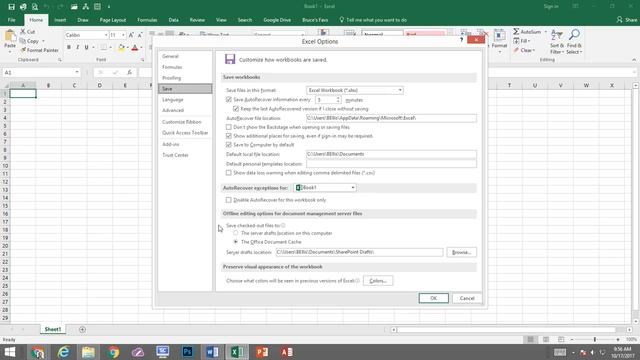Click OK in Excel Options dialog
The width and height of the screenshot is (640, 360).
(433, 298)
